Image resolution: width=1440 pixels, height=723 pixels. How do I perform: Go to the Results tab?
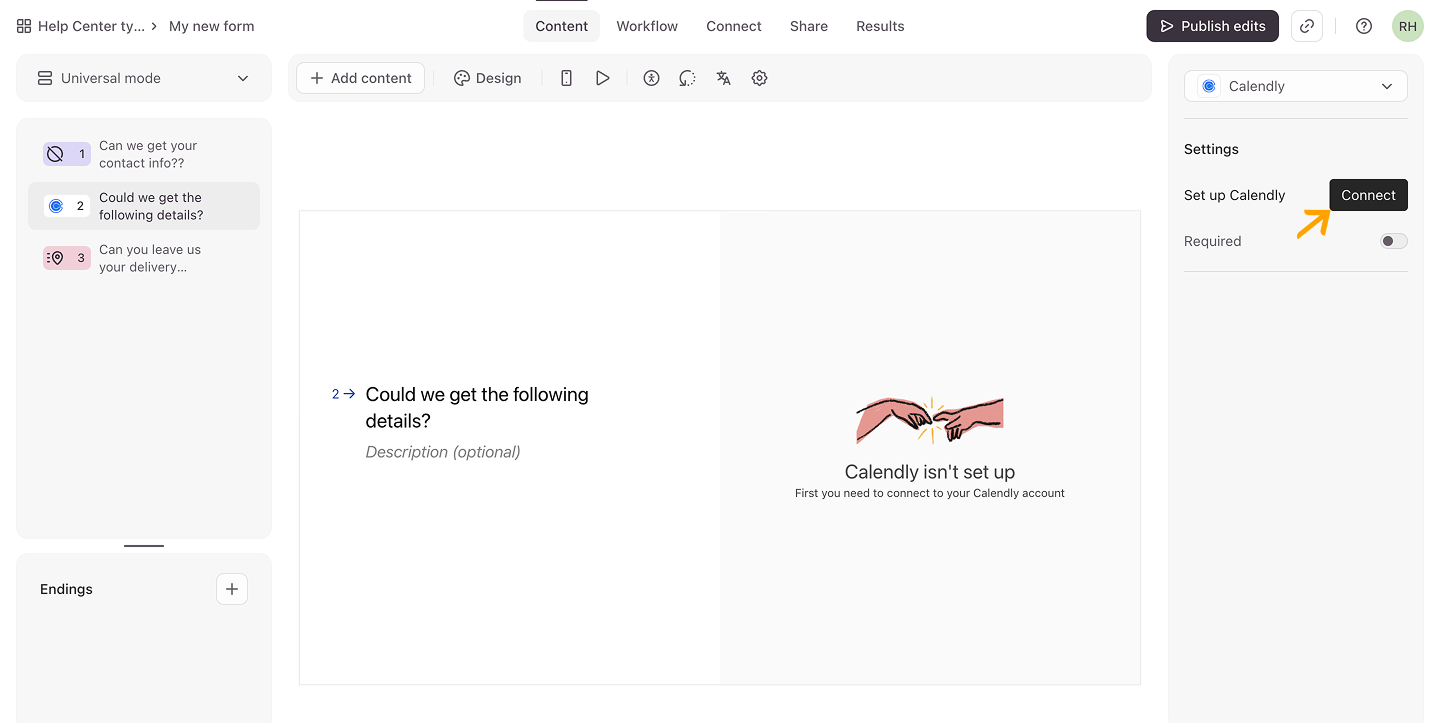pyautogui.click(x=880, y=26)
